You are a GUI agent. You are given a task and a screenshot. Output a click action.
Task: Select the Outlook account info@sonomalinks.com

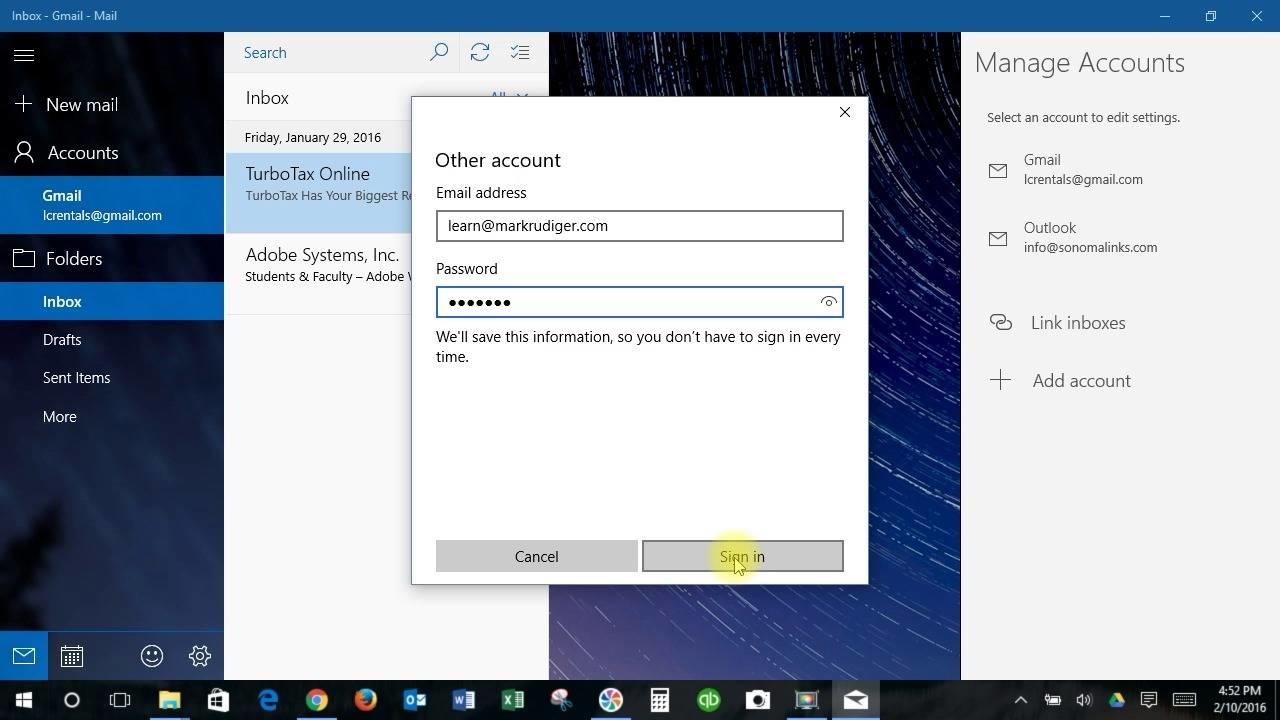point(1089,238)
